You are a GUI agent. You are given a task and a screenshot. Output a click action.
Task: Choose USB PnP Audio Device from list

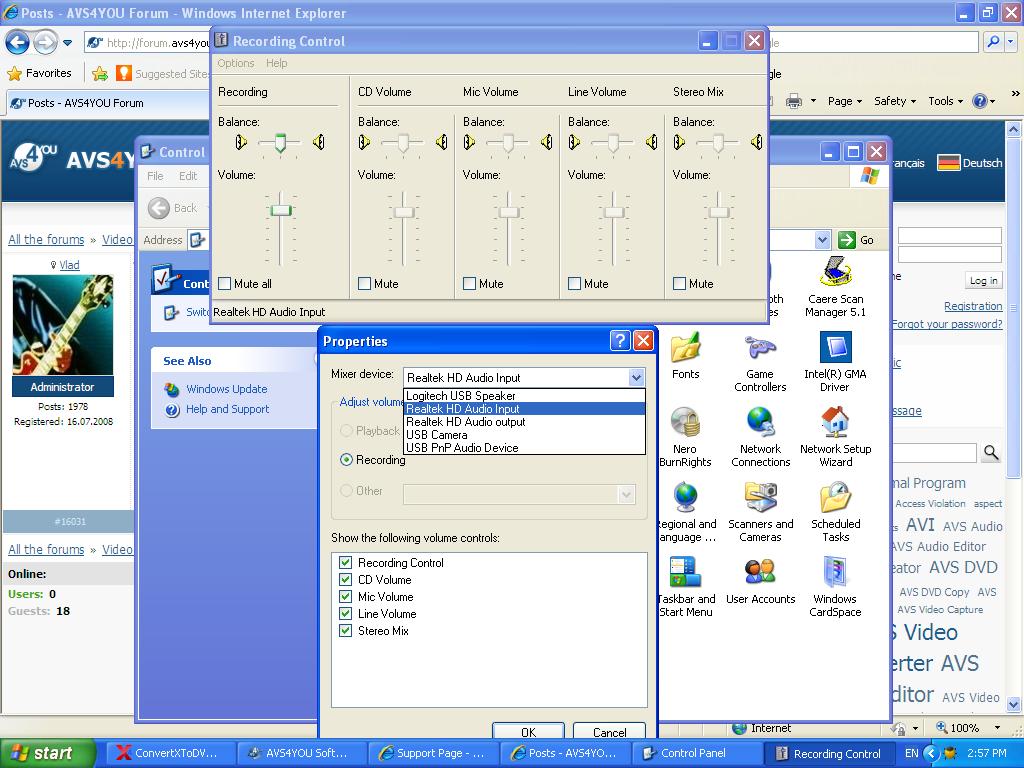(x=524, y=448)
